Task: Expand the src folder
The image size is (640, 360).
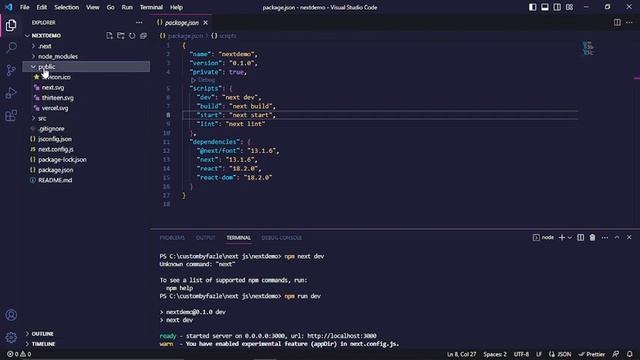Action: point(86,118)
